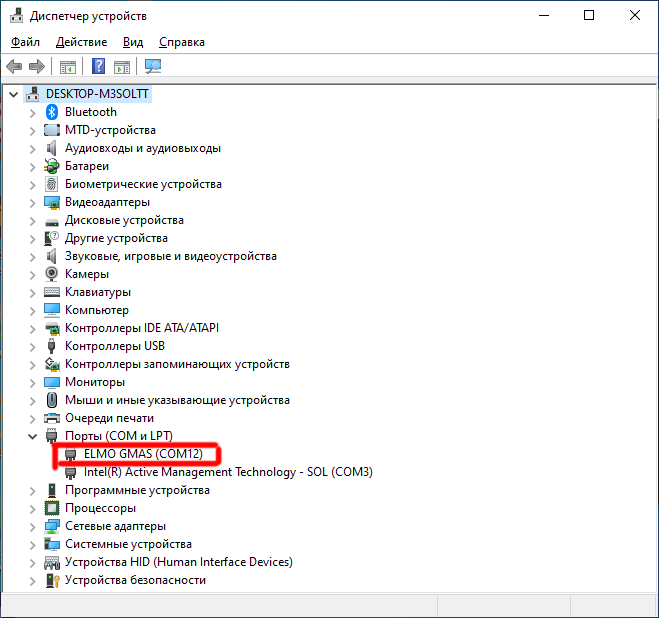
Task: Click the Видеоадаптеры display adapter icon
Action: (x=52, y=202)
